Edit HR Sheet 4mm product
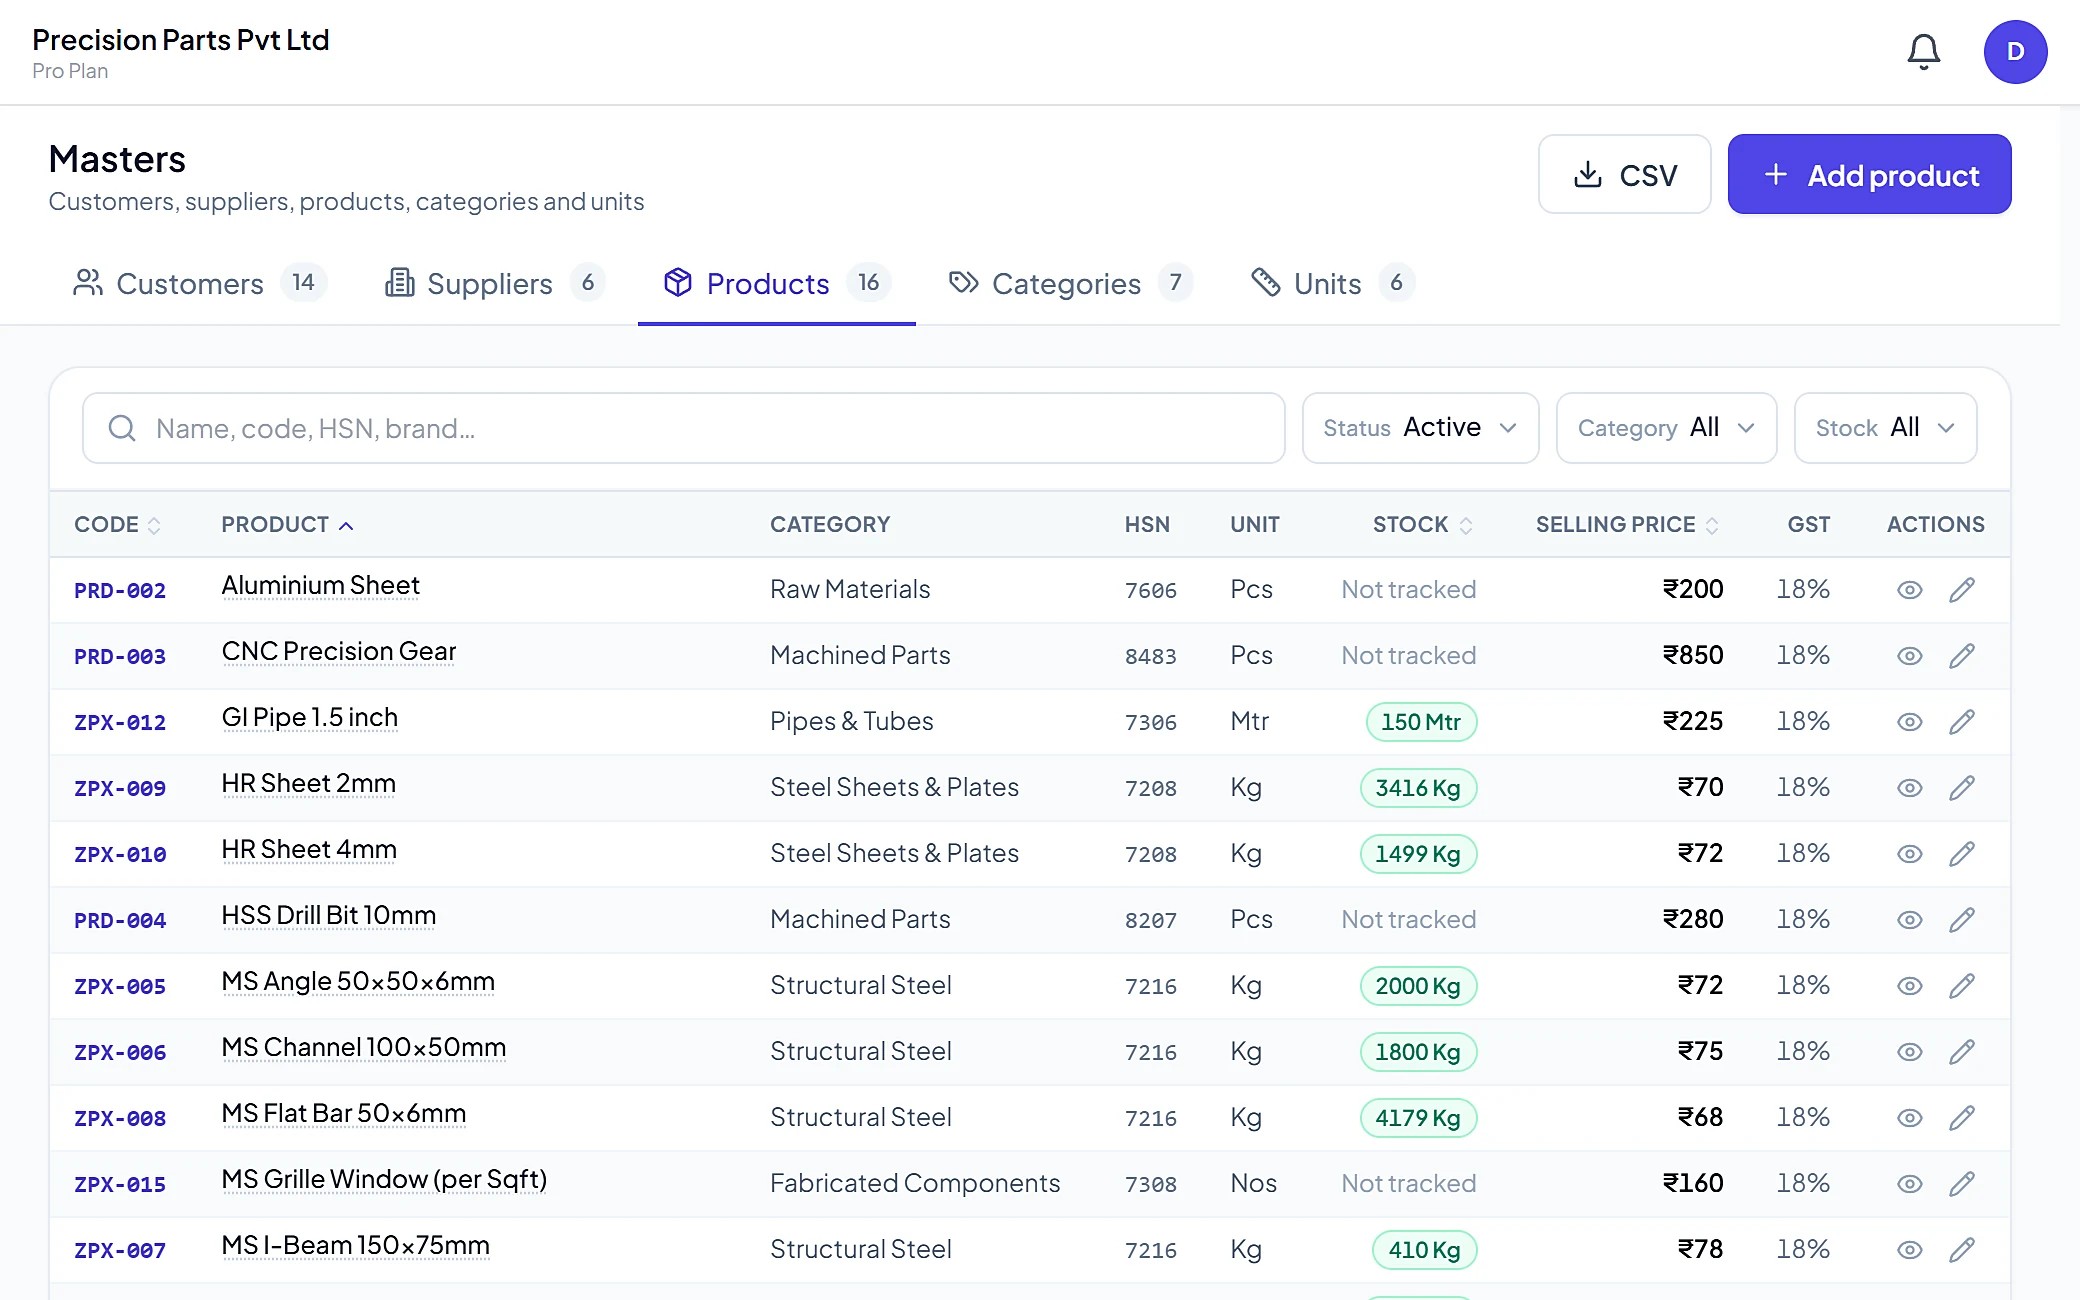2080x1300 pixels. pyautogui.click(x=1961, y=854)
